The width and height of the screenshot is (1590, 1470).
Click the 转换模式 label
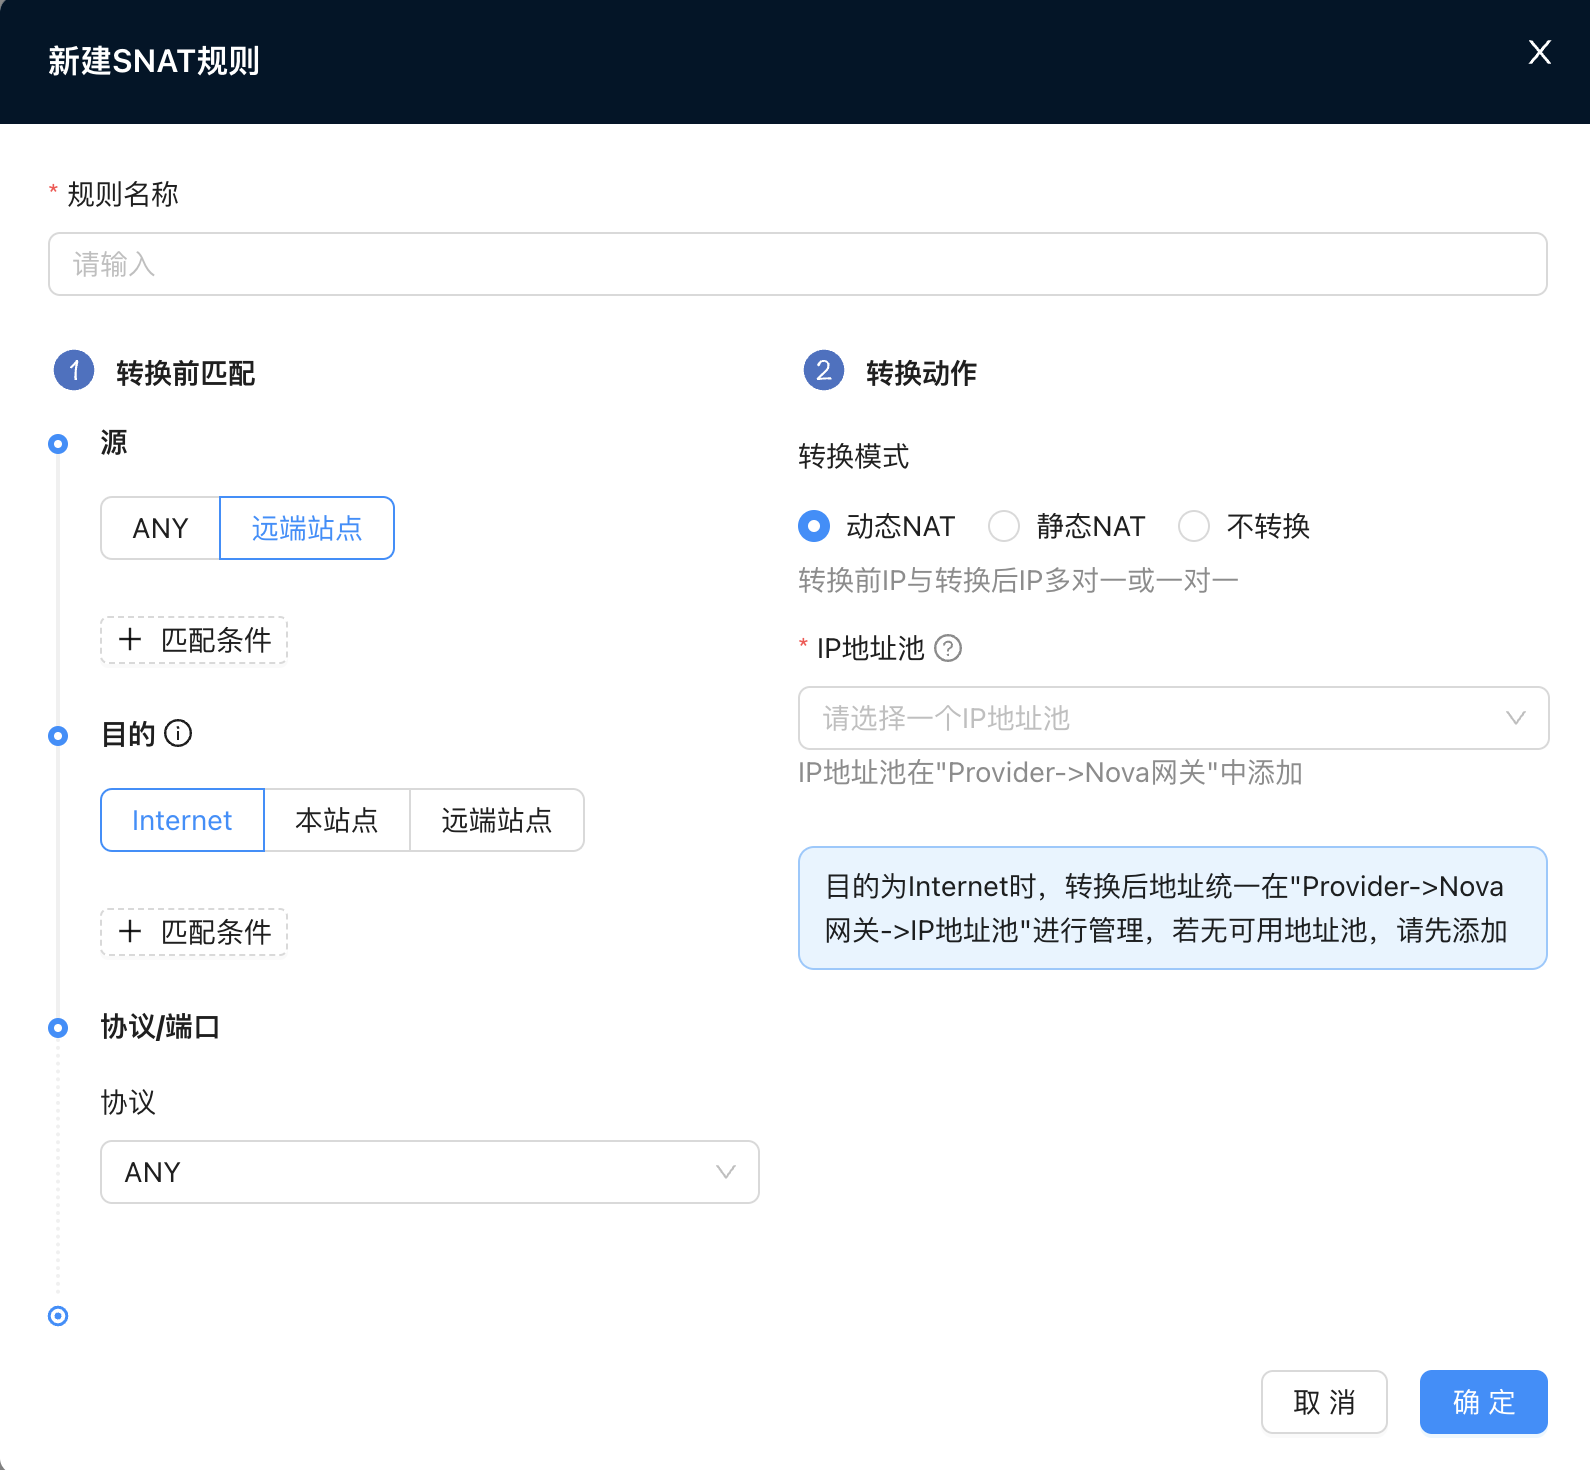tap(854, 457)
